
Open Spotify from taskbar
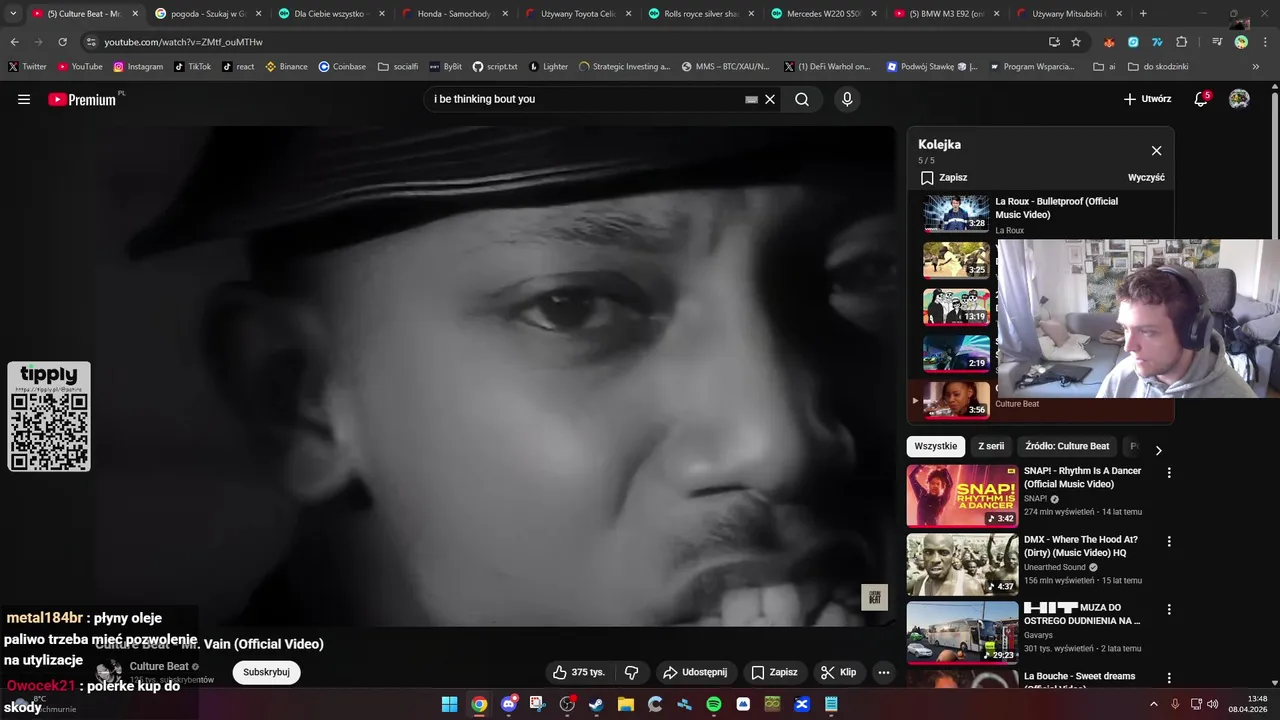[714, 704]
